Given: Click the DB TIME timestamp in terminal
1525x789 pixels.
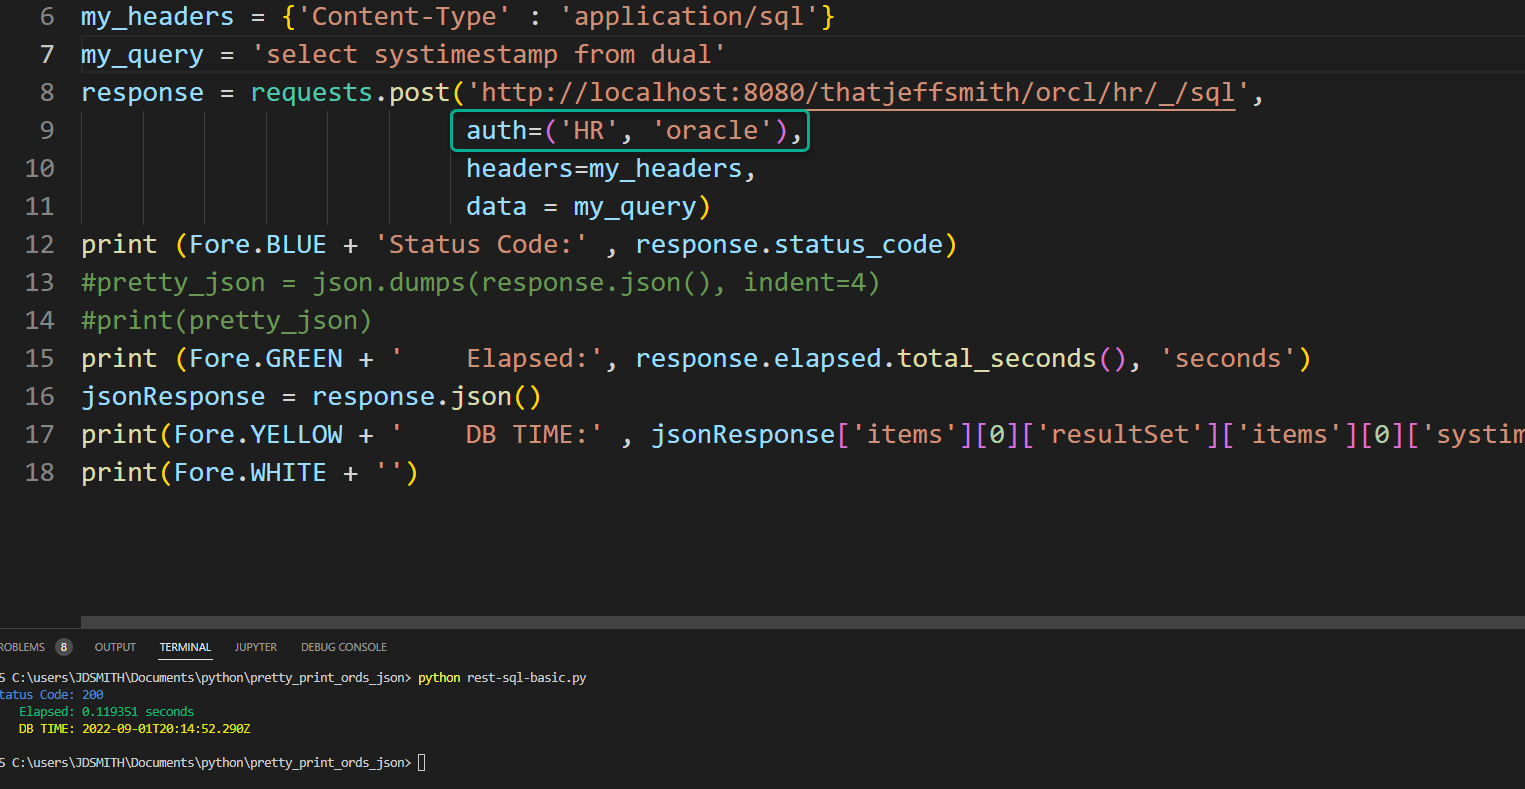Looking at the screenshot, I should 164,729.
